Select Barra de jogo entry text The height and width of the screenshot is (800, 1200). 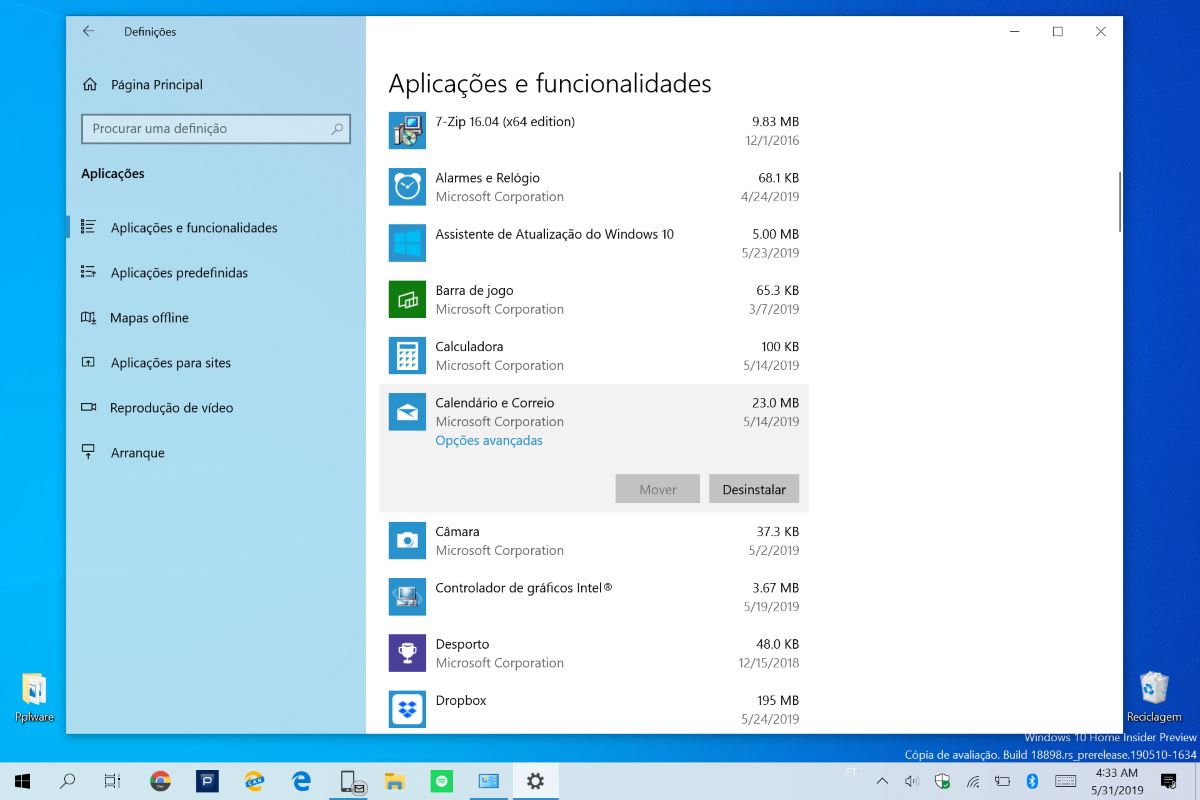(474, 290)
